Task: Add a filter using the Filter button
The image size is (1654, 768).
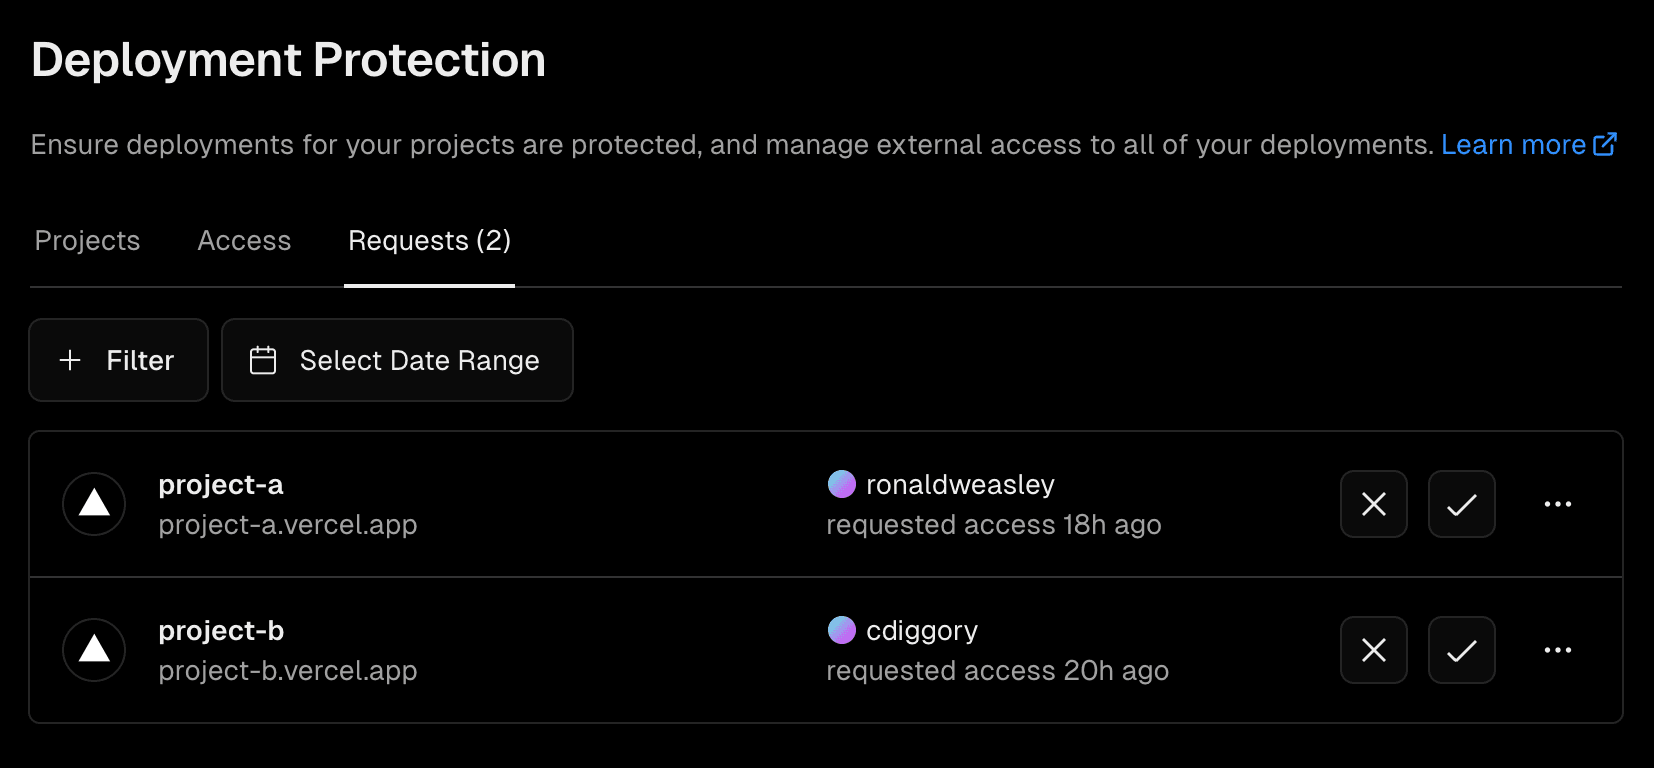Action: pyautogui.click(x=118, y=360)
